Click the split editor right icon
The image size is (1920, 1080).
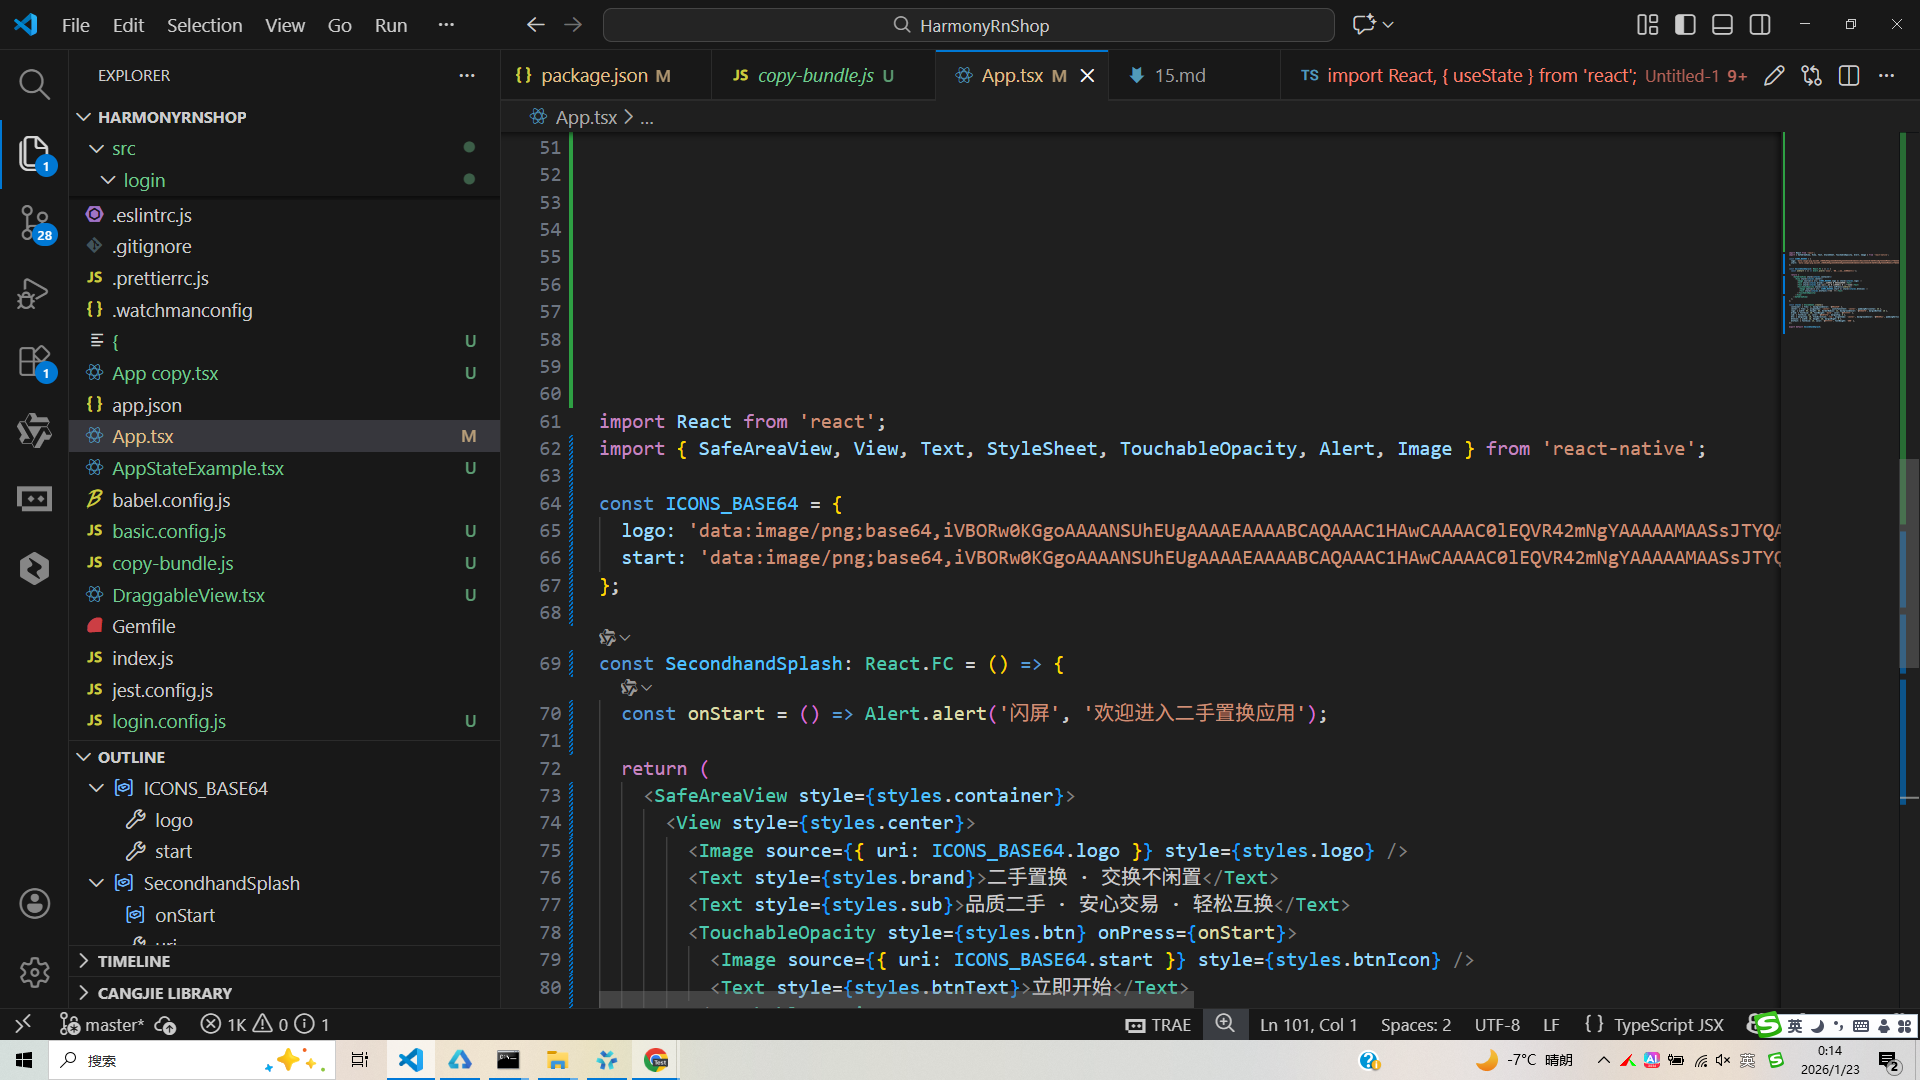click(1849, 76)
